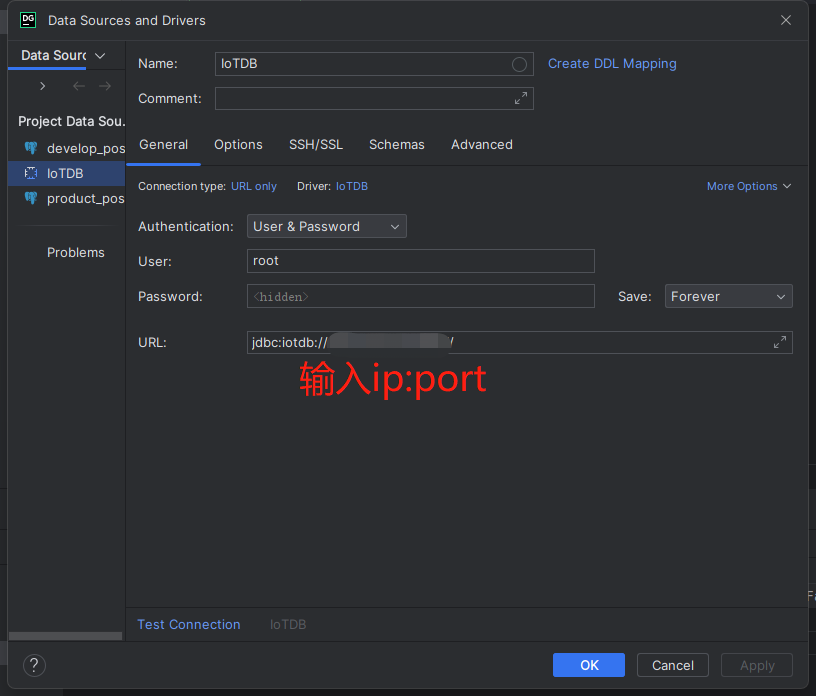Screen dimensions: 816x696
Task: Open the SSH/SSL tab
Action: click(x=316, y=145)
